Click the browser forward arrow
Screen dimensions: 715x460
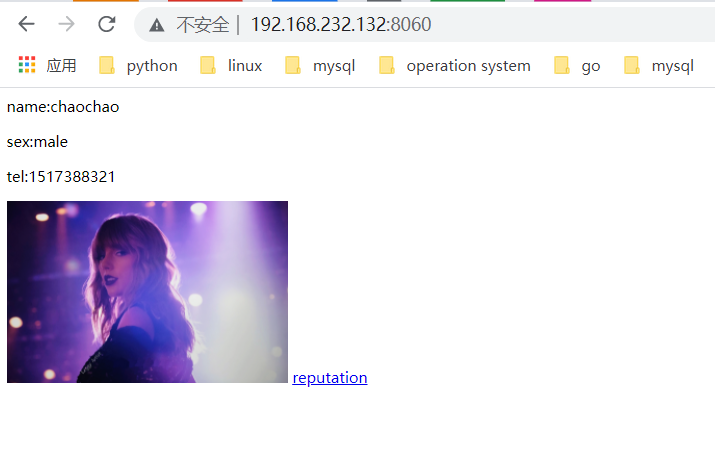pyautogui.click(x=67, y=24)
